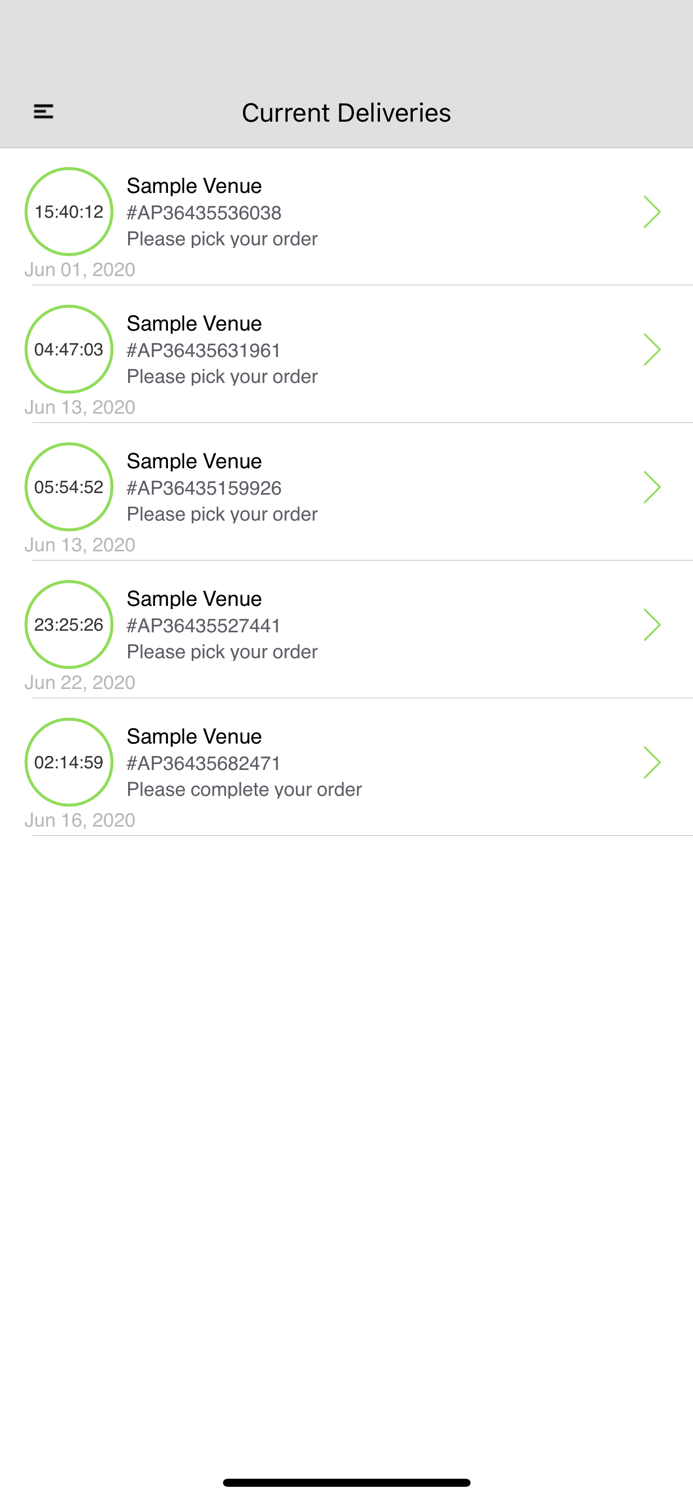The width and height of the screenshot is (693, 1500).
Task: Tap the Jun 22, 2020 date label
Action: coord(80,683)
